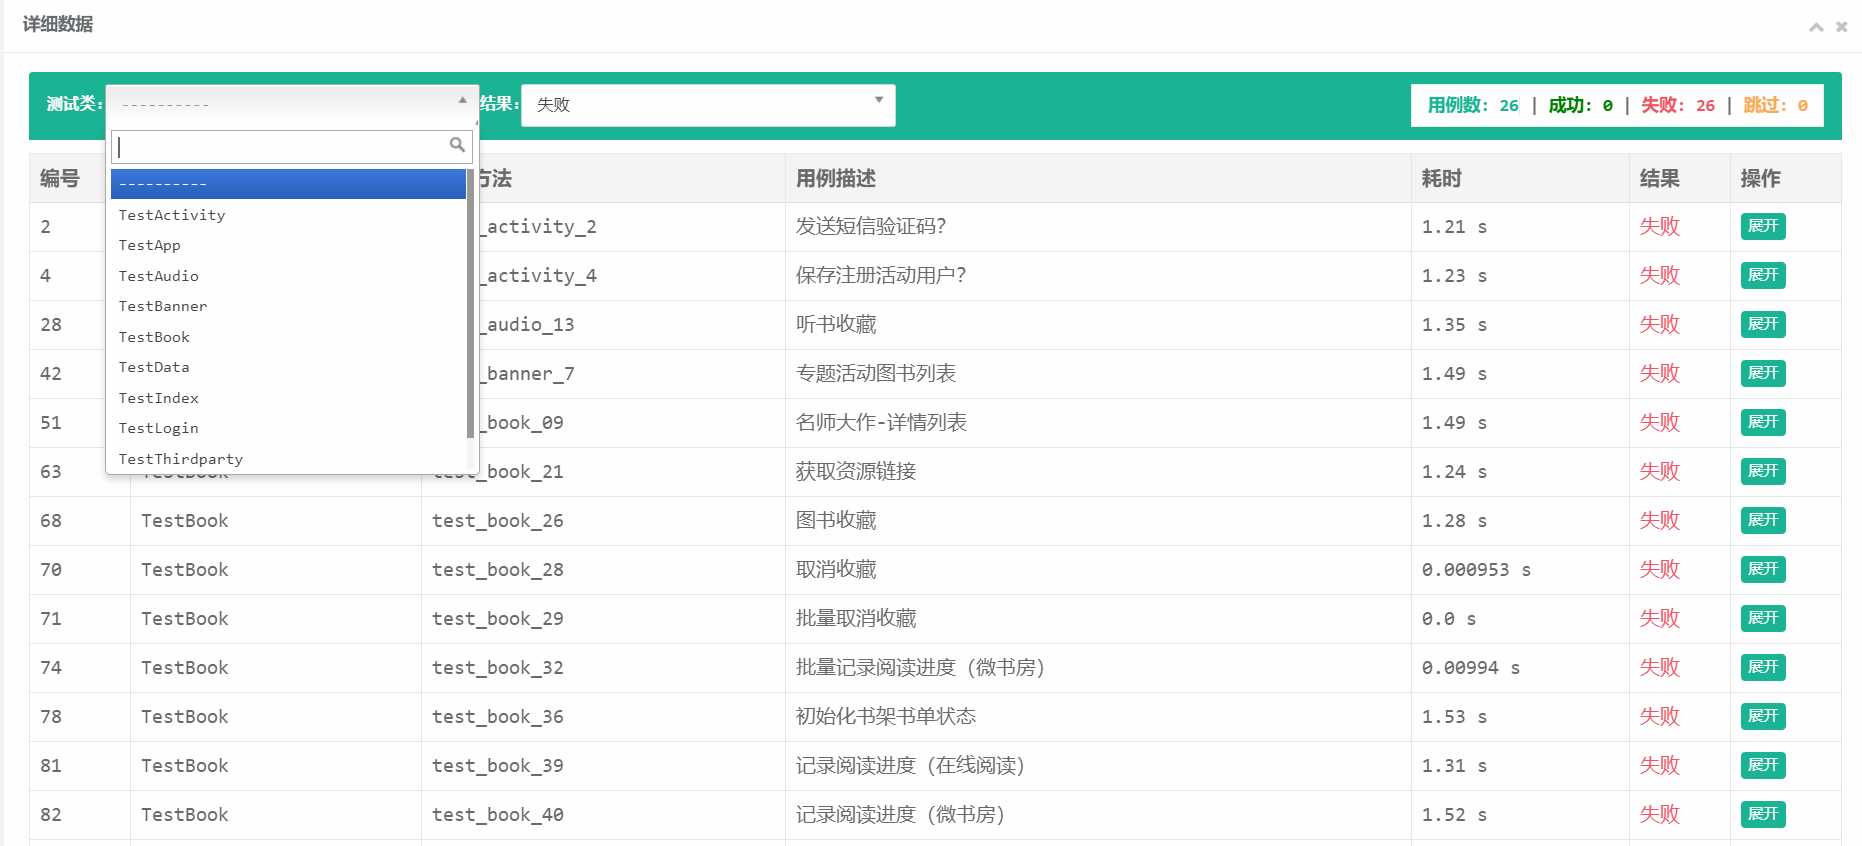Image resolution: width=1862 pixels, height=846 pixels.
Task: Click the 成功: 0 counter
Action: [x=1580, y=105]
